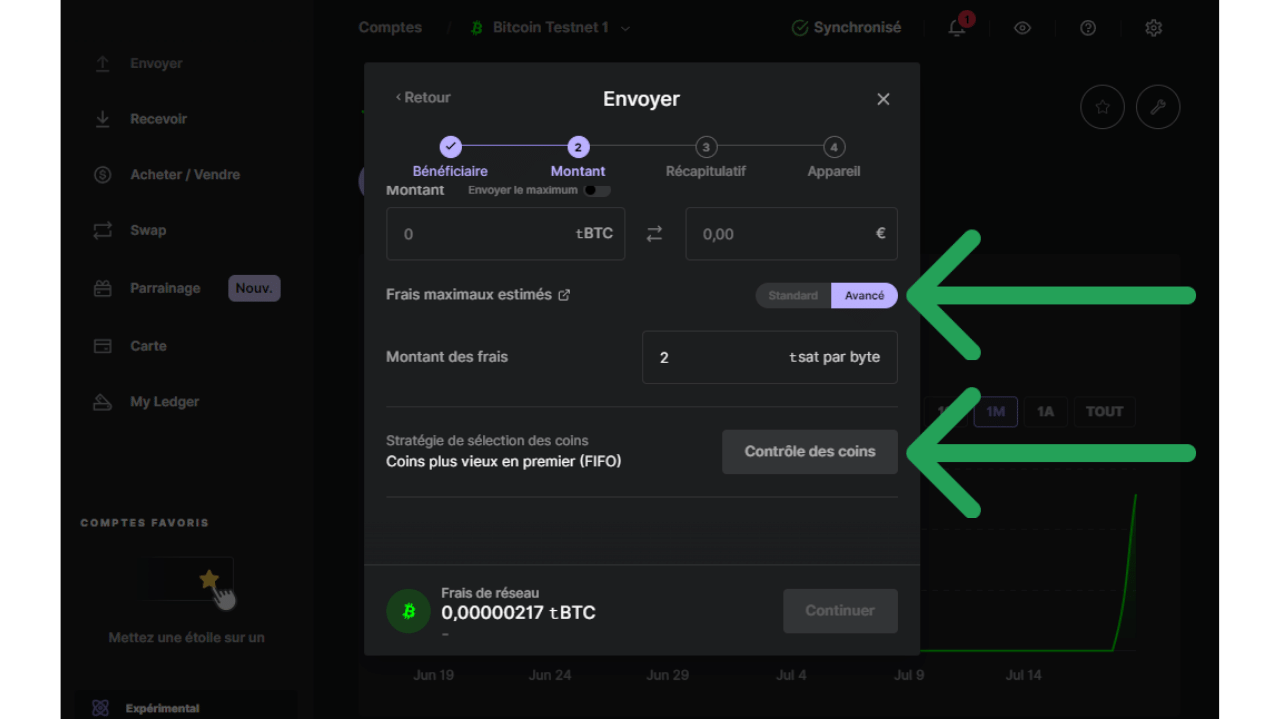Open the Carte section
The width and height of the screenshot is (1280, 720).
(x=148, y=346)
